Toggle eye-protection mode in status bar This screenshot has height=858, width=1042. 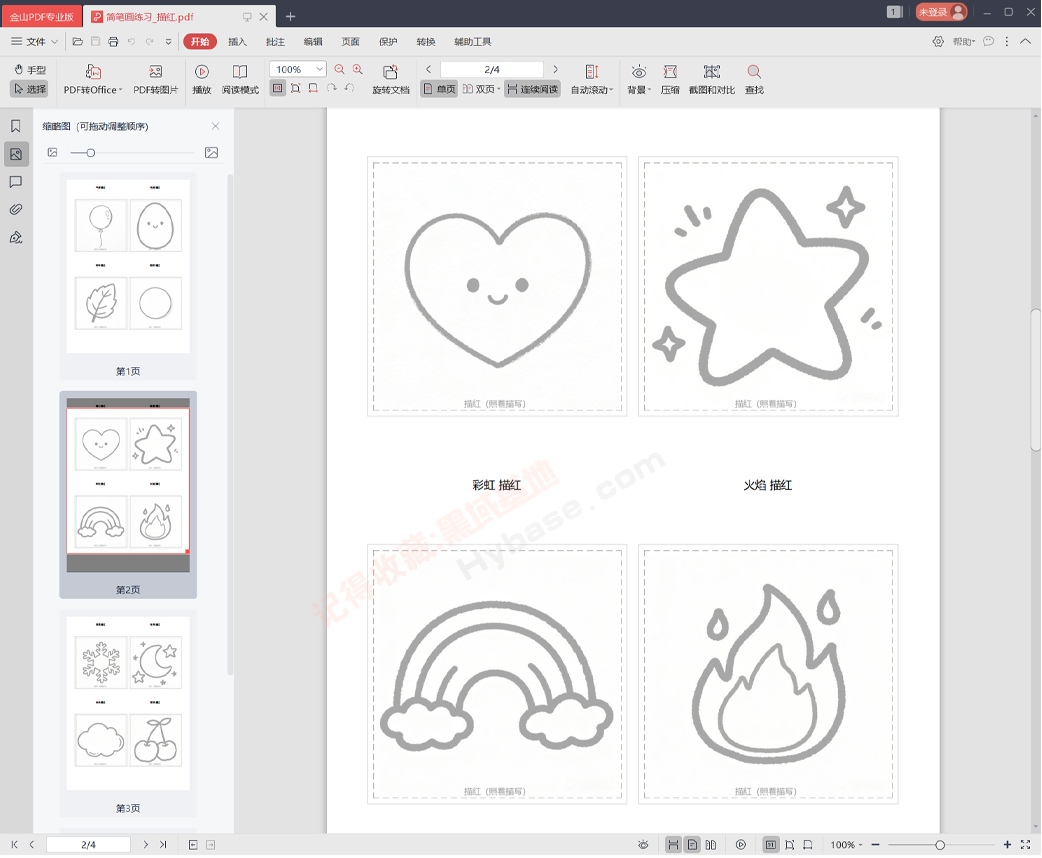[643, 845]
